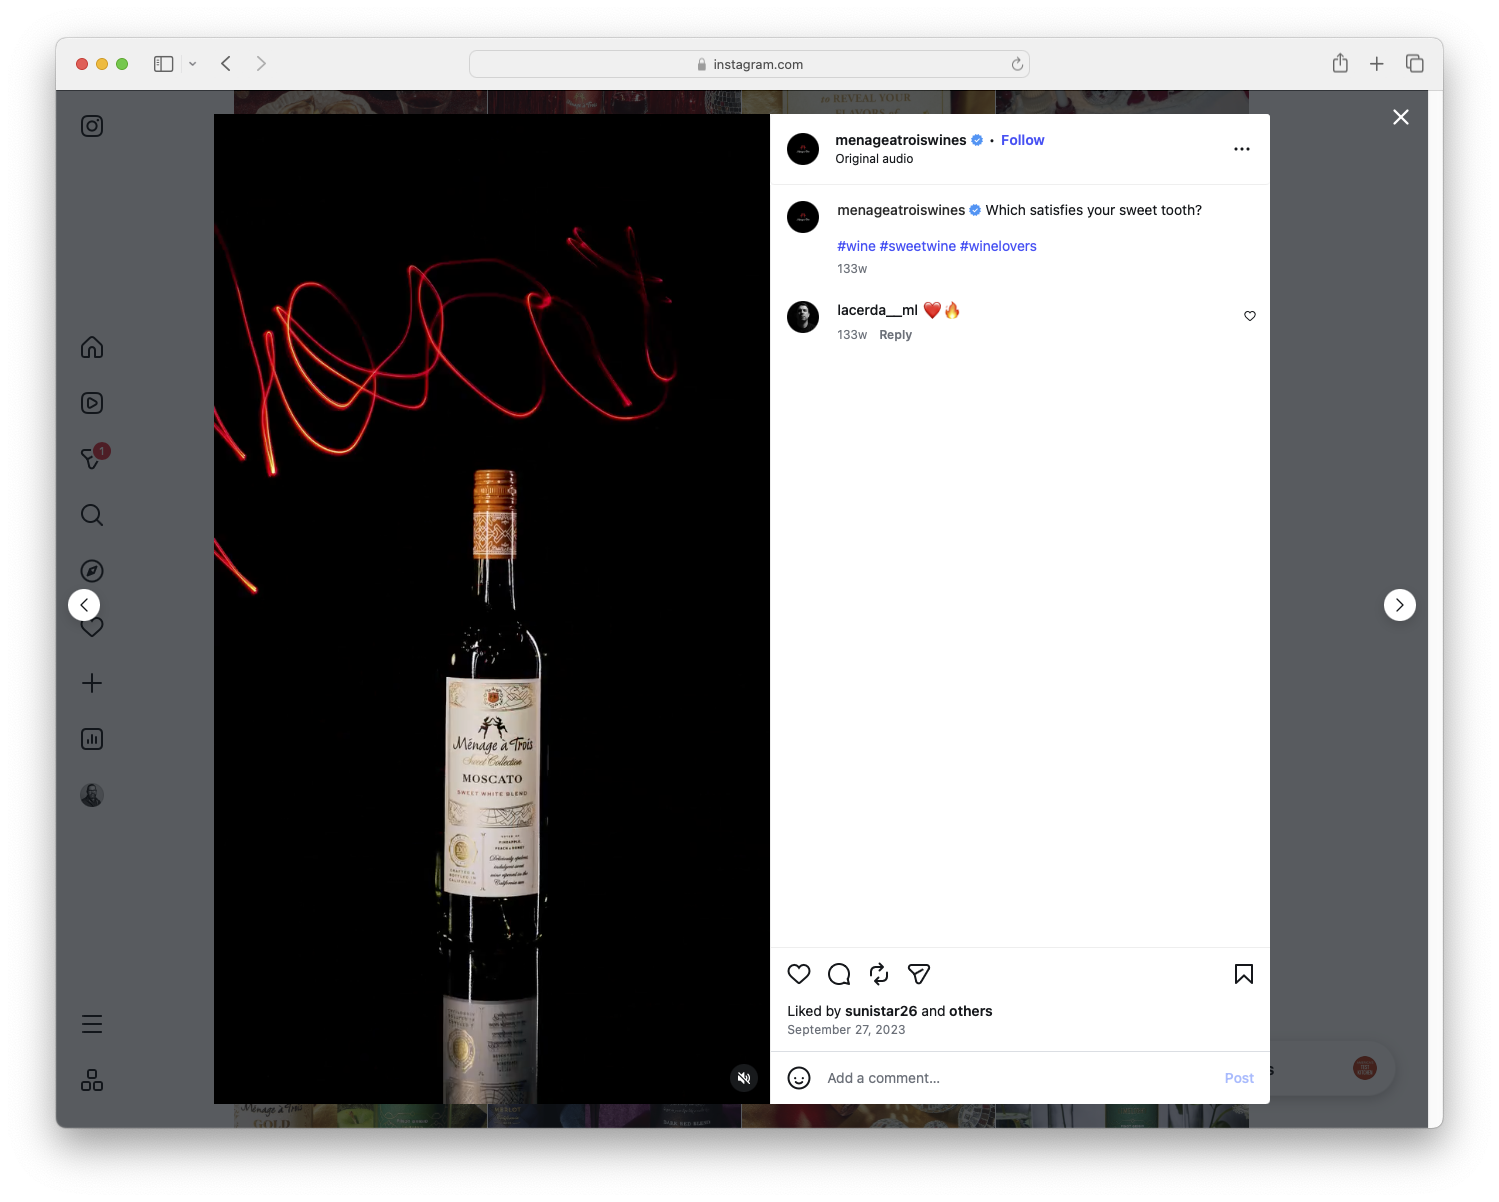Open Dashboard insights icon in sidebar
Screen dimensions: 1499x1202
pyautogui.click(x=92, y=739)
